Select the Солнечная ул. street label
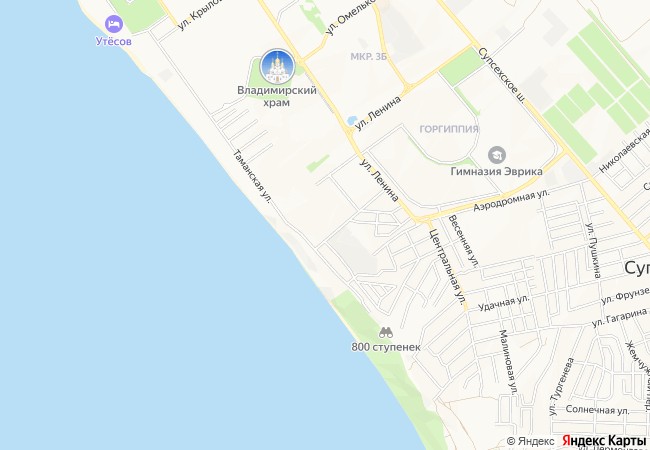 (x=597, y=410)
